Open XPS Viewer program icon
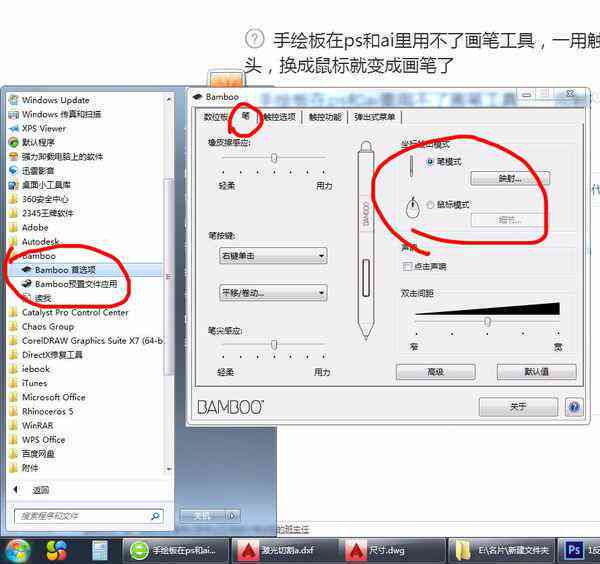 pyautogui.click(x=13, y=129)
